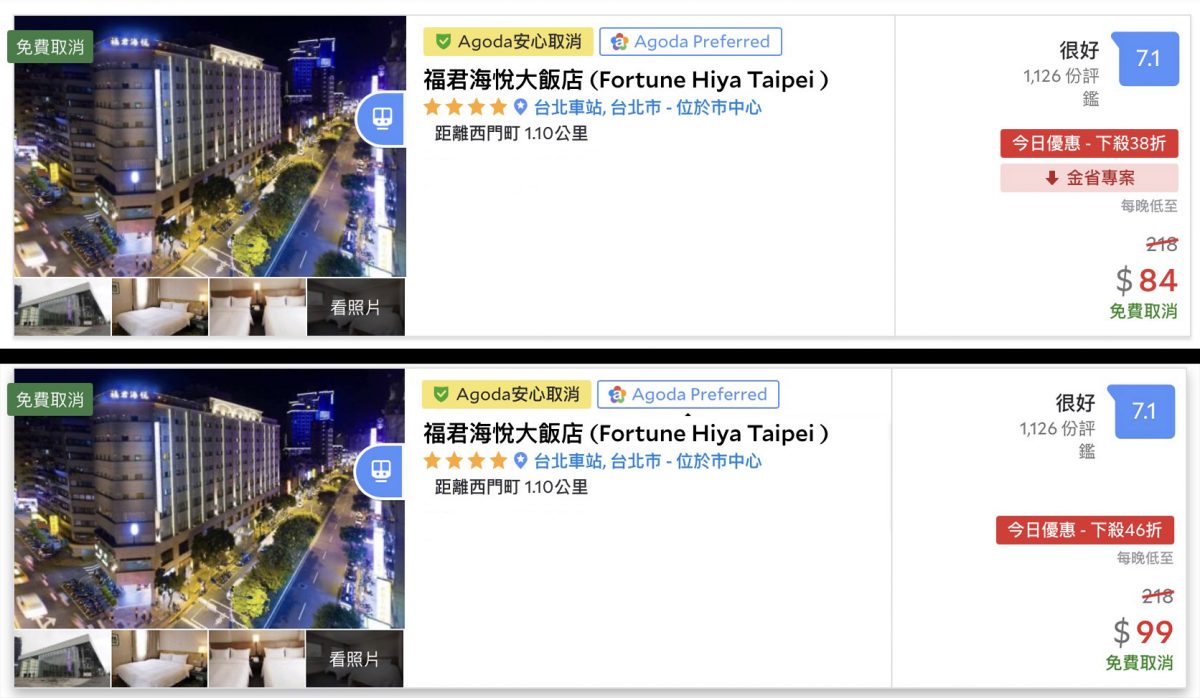Click the 今日優惠 下殺46折 deal badge
The height and width of the screenshot is (698, 1200).
click(x=1085, y=529)
